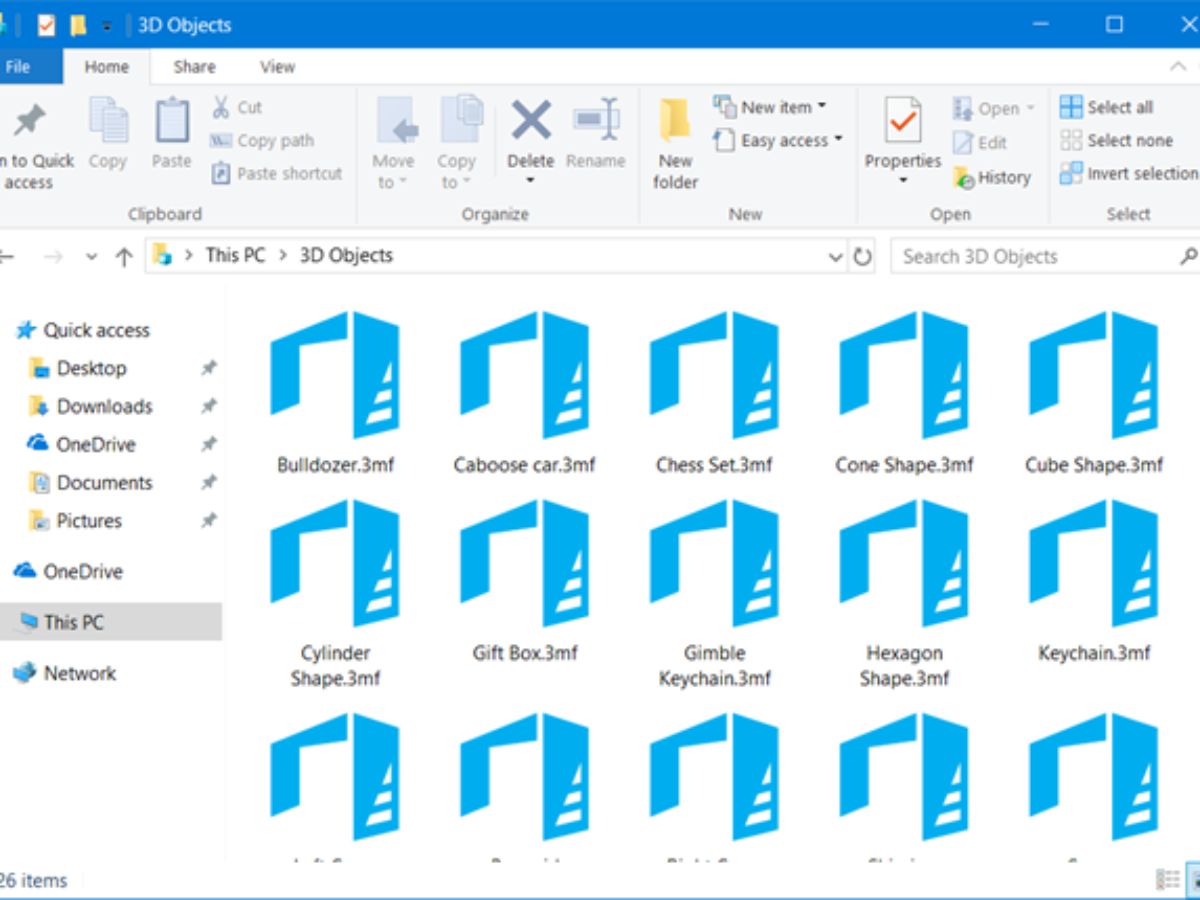Open Downloads in the Quick access list

pos(104,406)
